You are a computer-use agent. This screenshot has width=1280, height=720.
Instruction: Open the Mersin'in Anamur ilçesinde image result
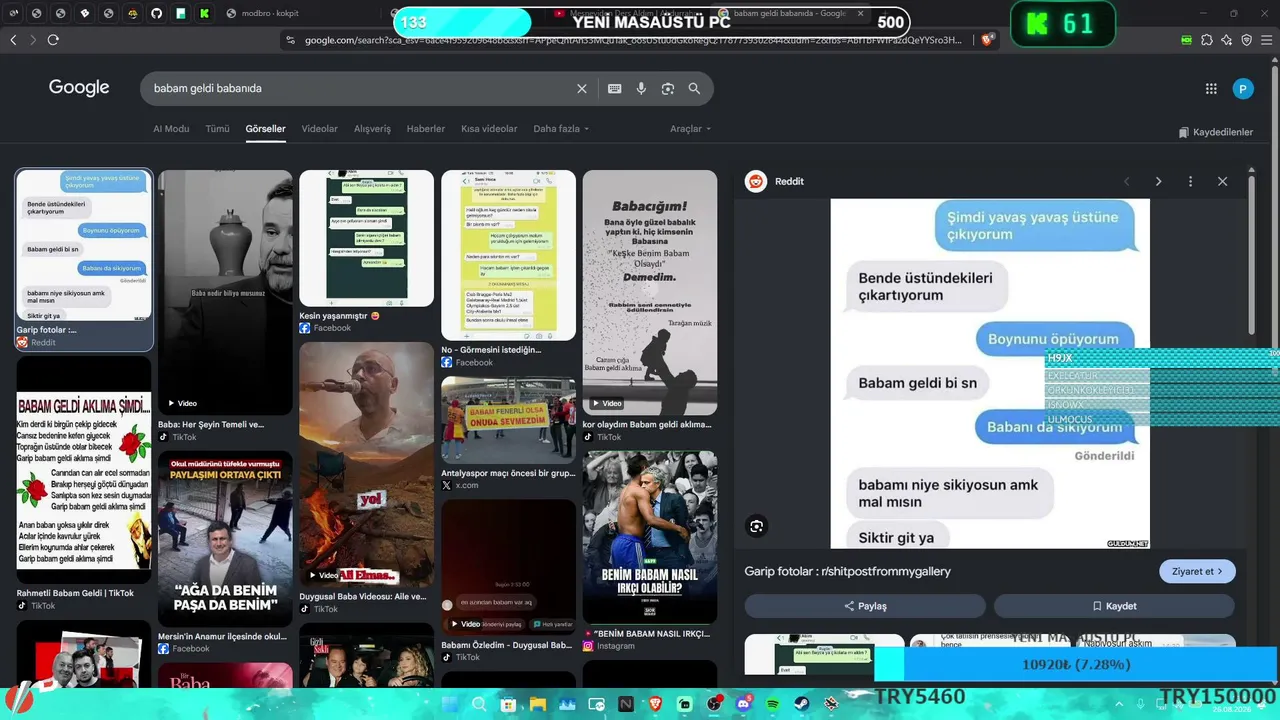tap(225, 539)
